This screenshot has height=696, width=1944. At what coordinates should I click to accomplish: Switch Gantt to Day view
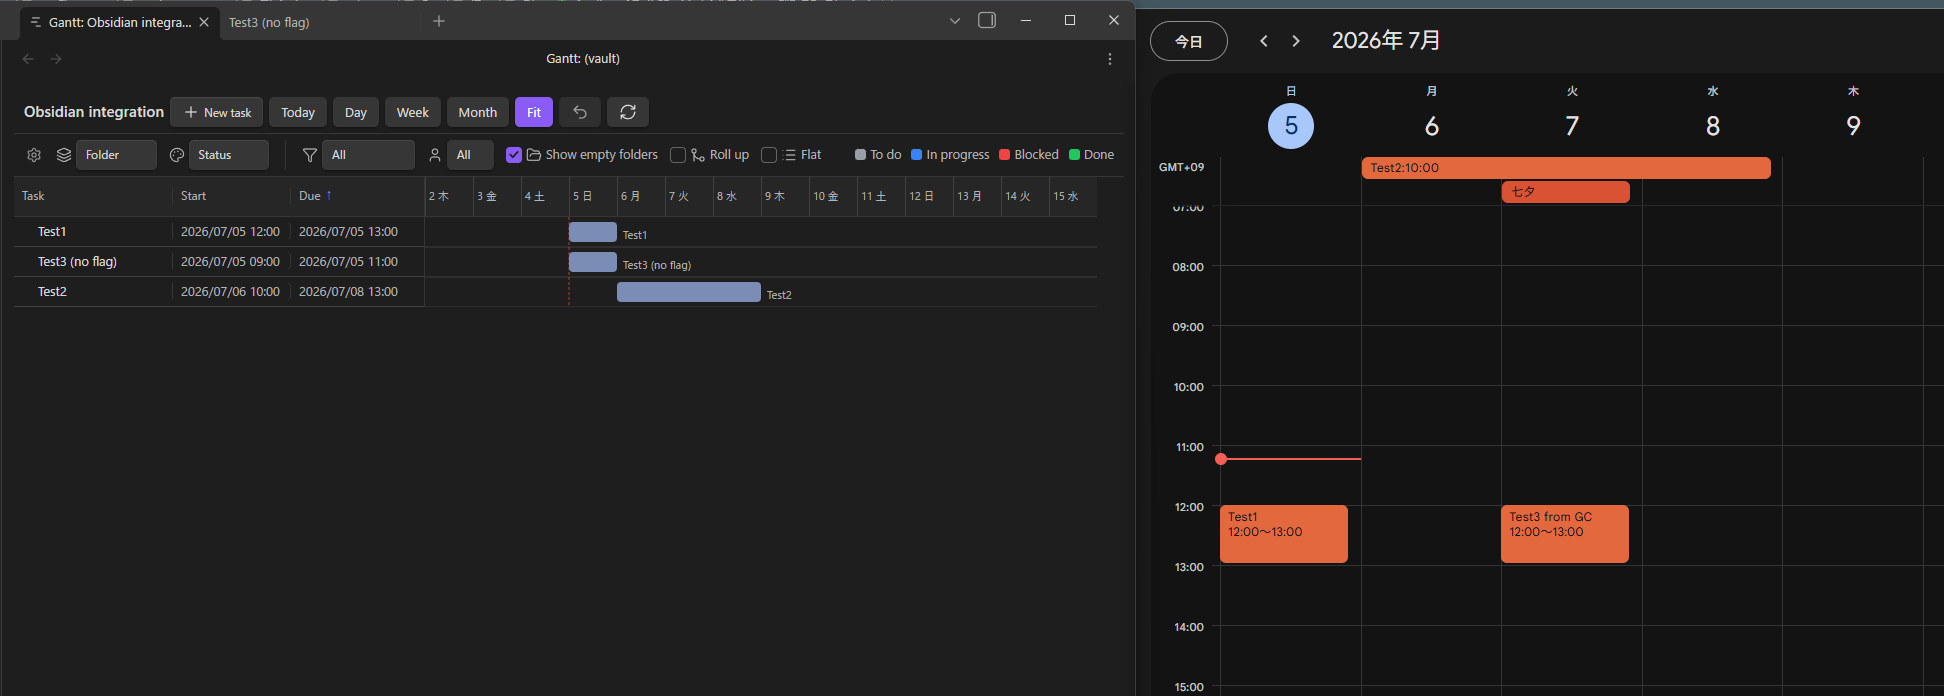pos(356,112)
